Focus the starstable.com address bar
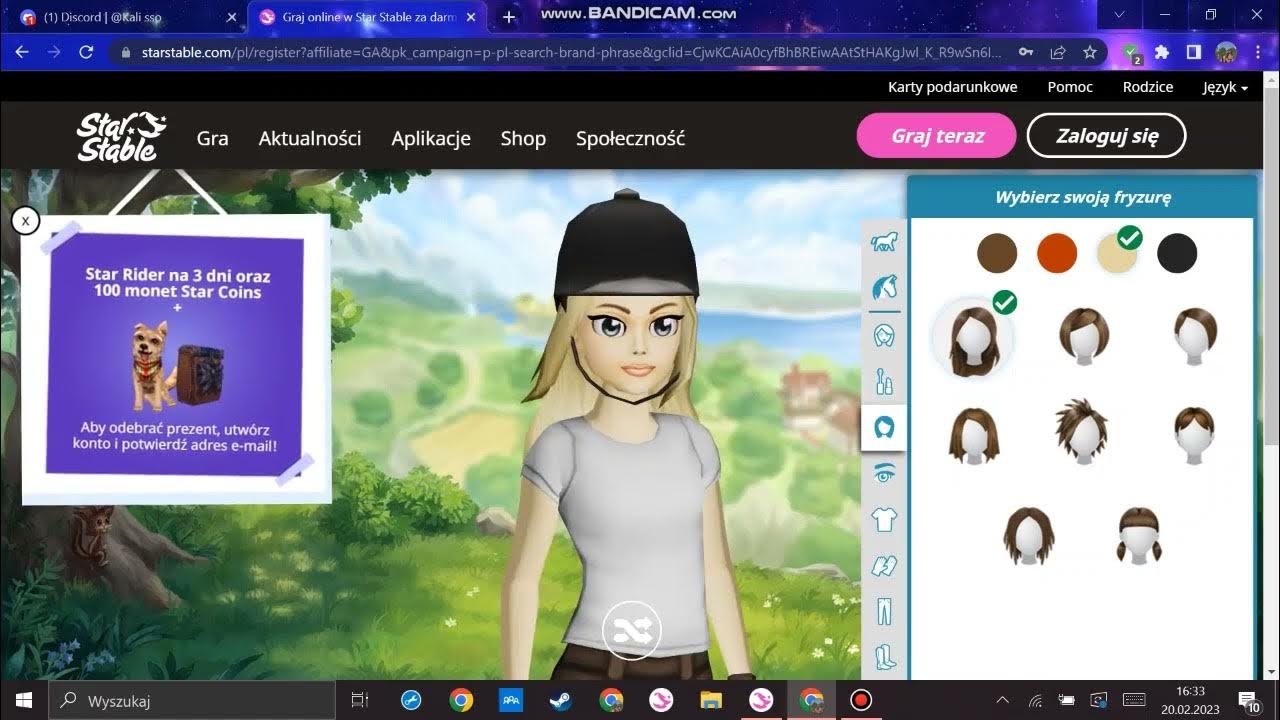Image resolution: width=1280 pixels, height=720 pixels. (x=570, y=52)
